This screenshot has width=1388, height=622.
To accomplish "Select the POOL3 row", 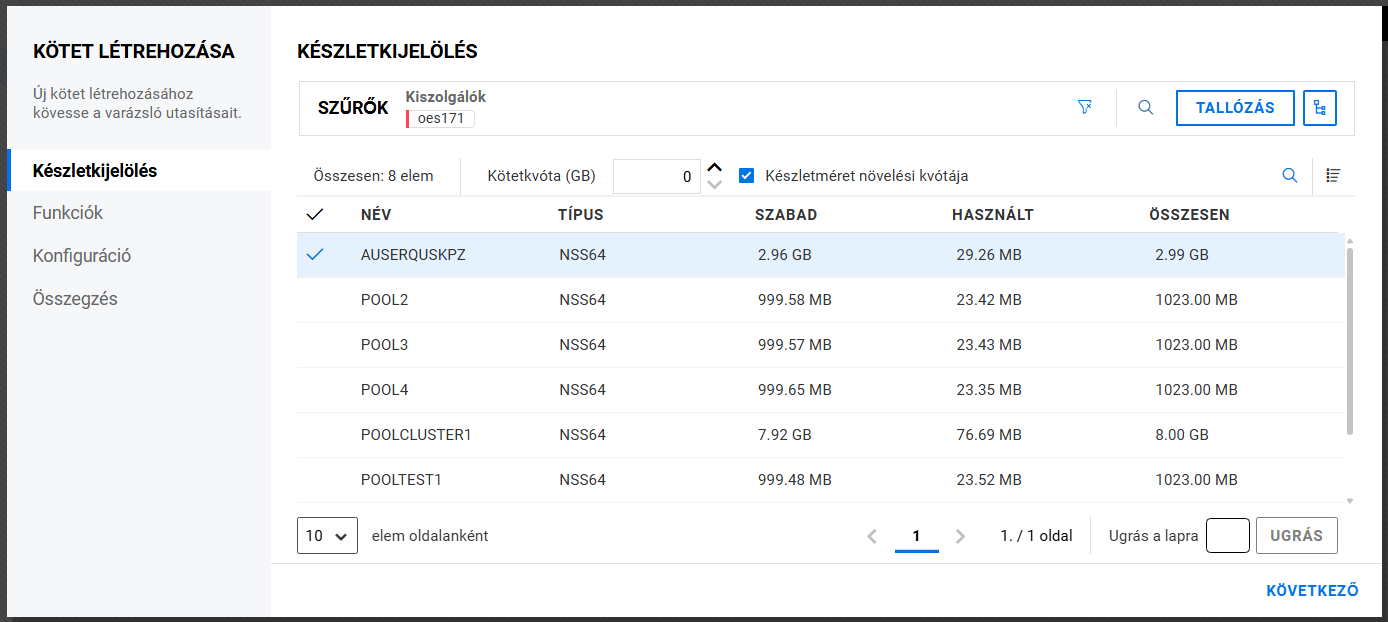I will pyautogui.click(x=820, y=345).
